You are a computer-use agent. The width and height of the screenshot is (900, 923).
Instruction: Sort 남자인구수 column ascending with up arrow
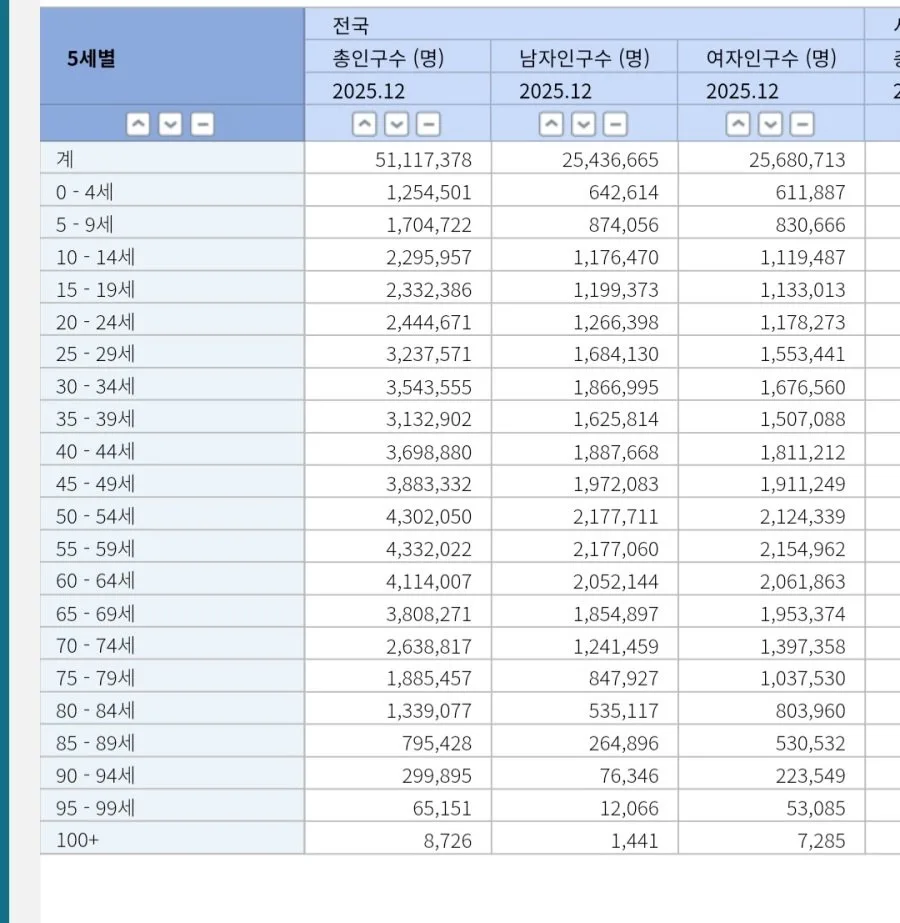pyautogui.click(x=551, y=124)
